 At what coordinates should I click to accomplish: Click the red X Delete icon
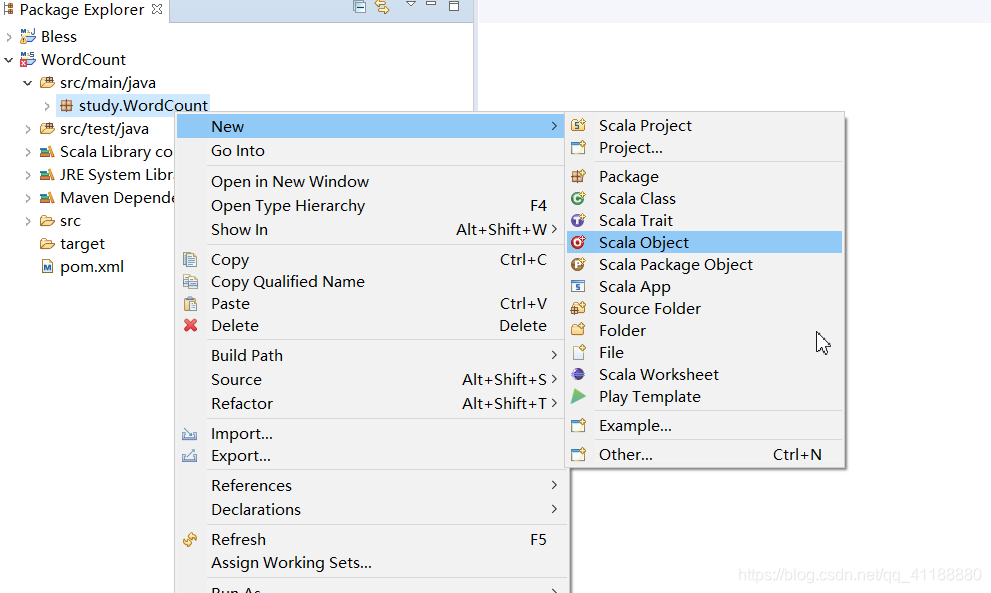tap(190, 326)
